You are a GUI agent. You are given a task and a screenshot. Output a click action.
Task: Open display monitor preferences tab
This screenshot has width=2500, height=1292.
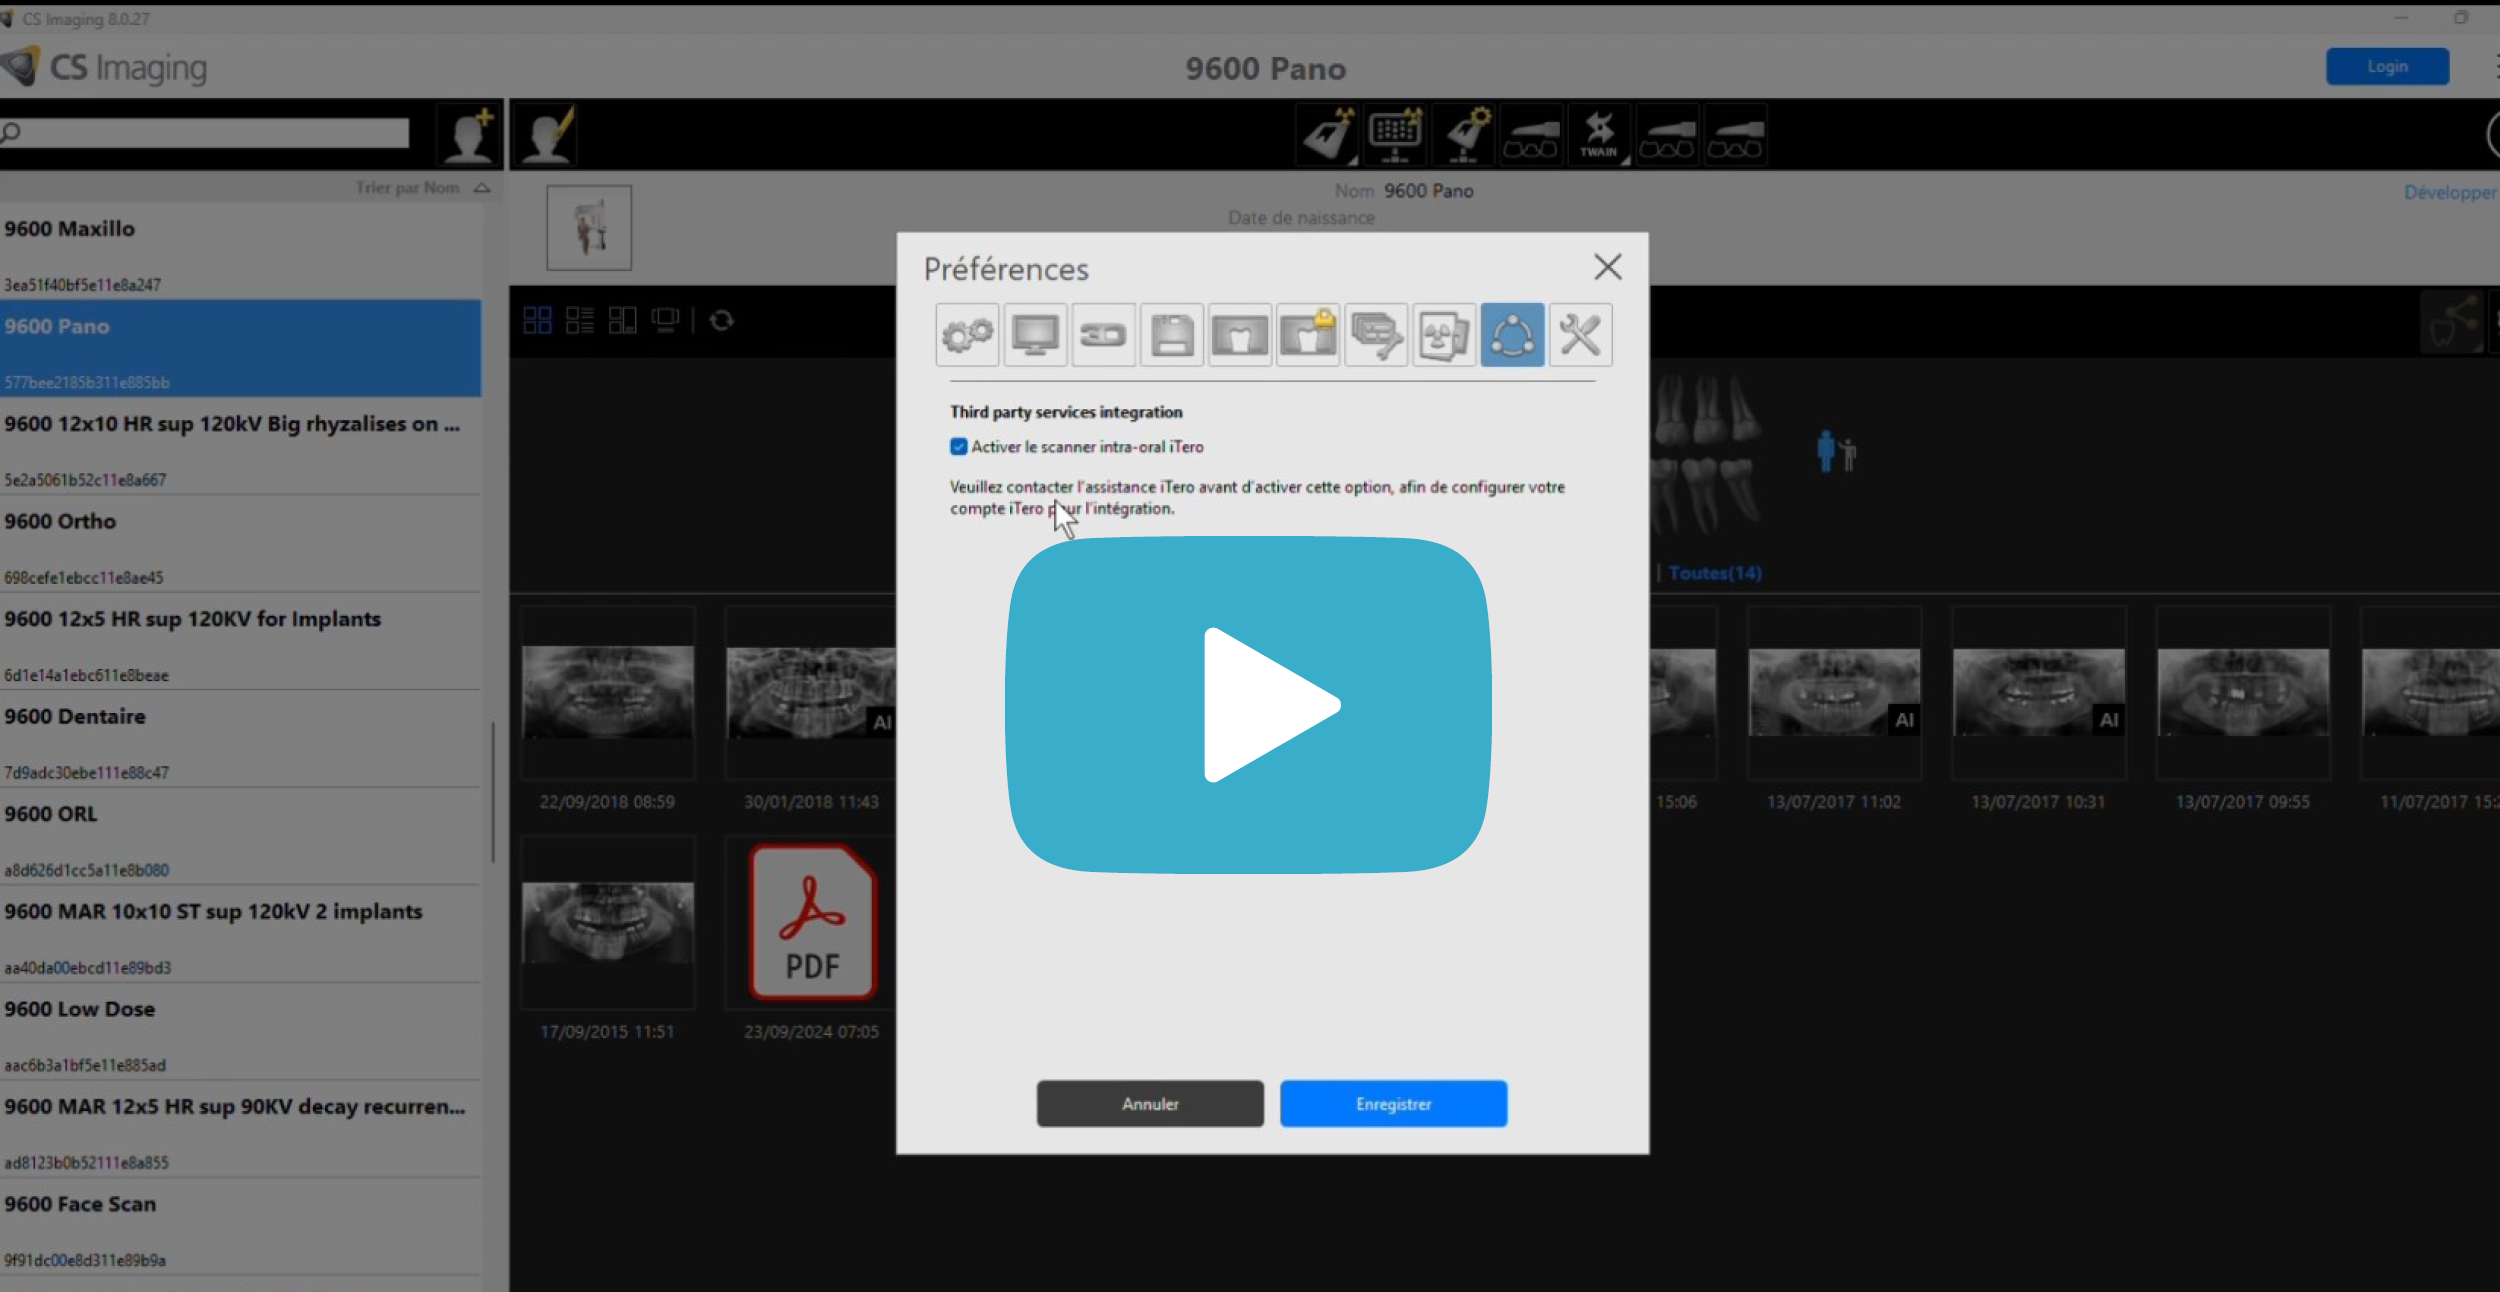coord(1035,335)
